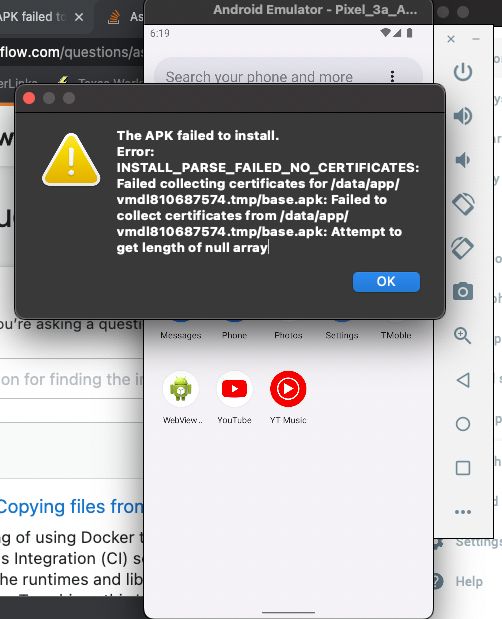502x619 pixels.
Task: Minimize the emulator toolbar with the dash icon
Action: click(x=476, y=39)
